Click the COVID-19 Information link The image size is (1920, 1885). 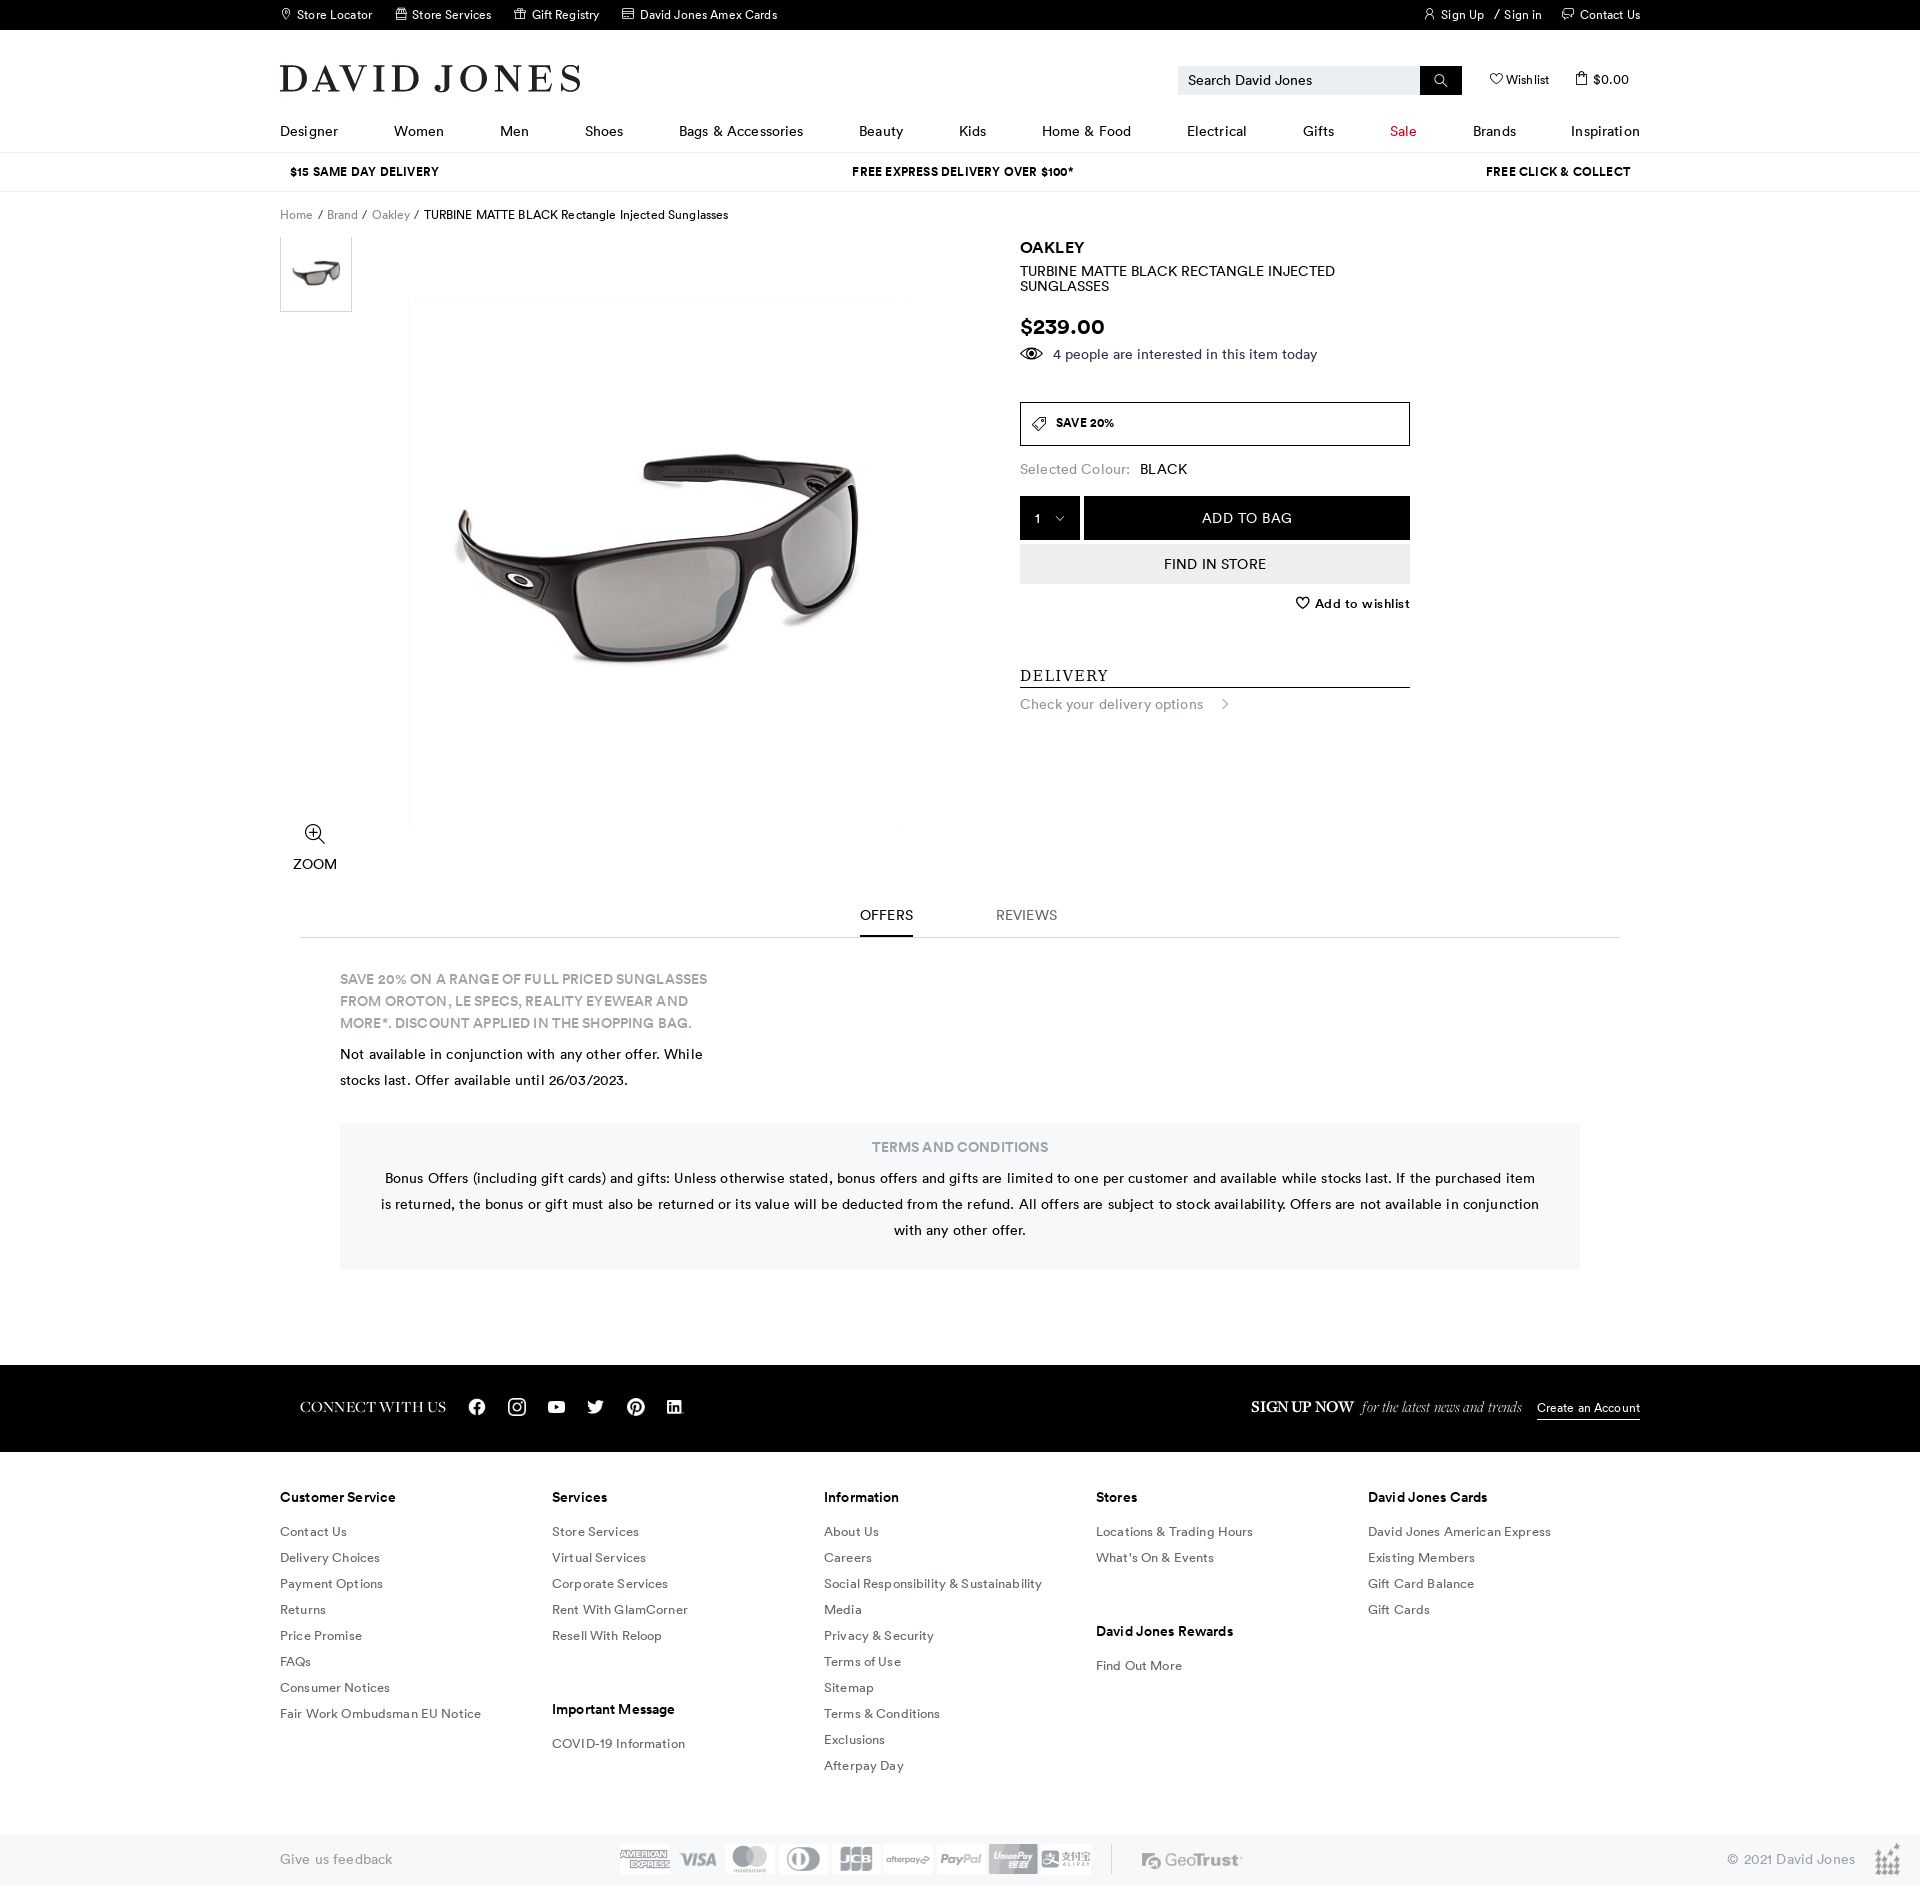click(x=618, y=1744)
